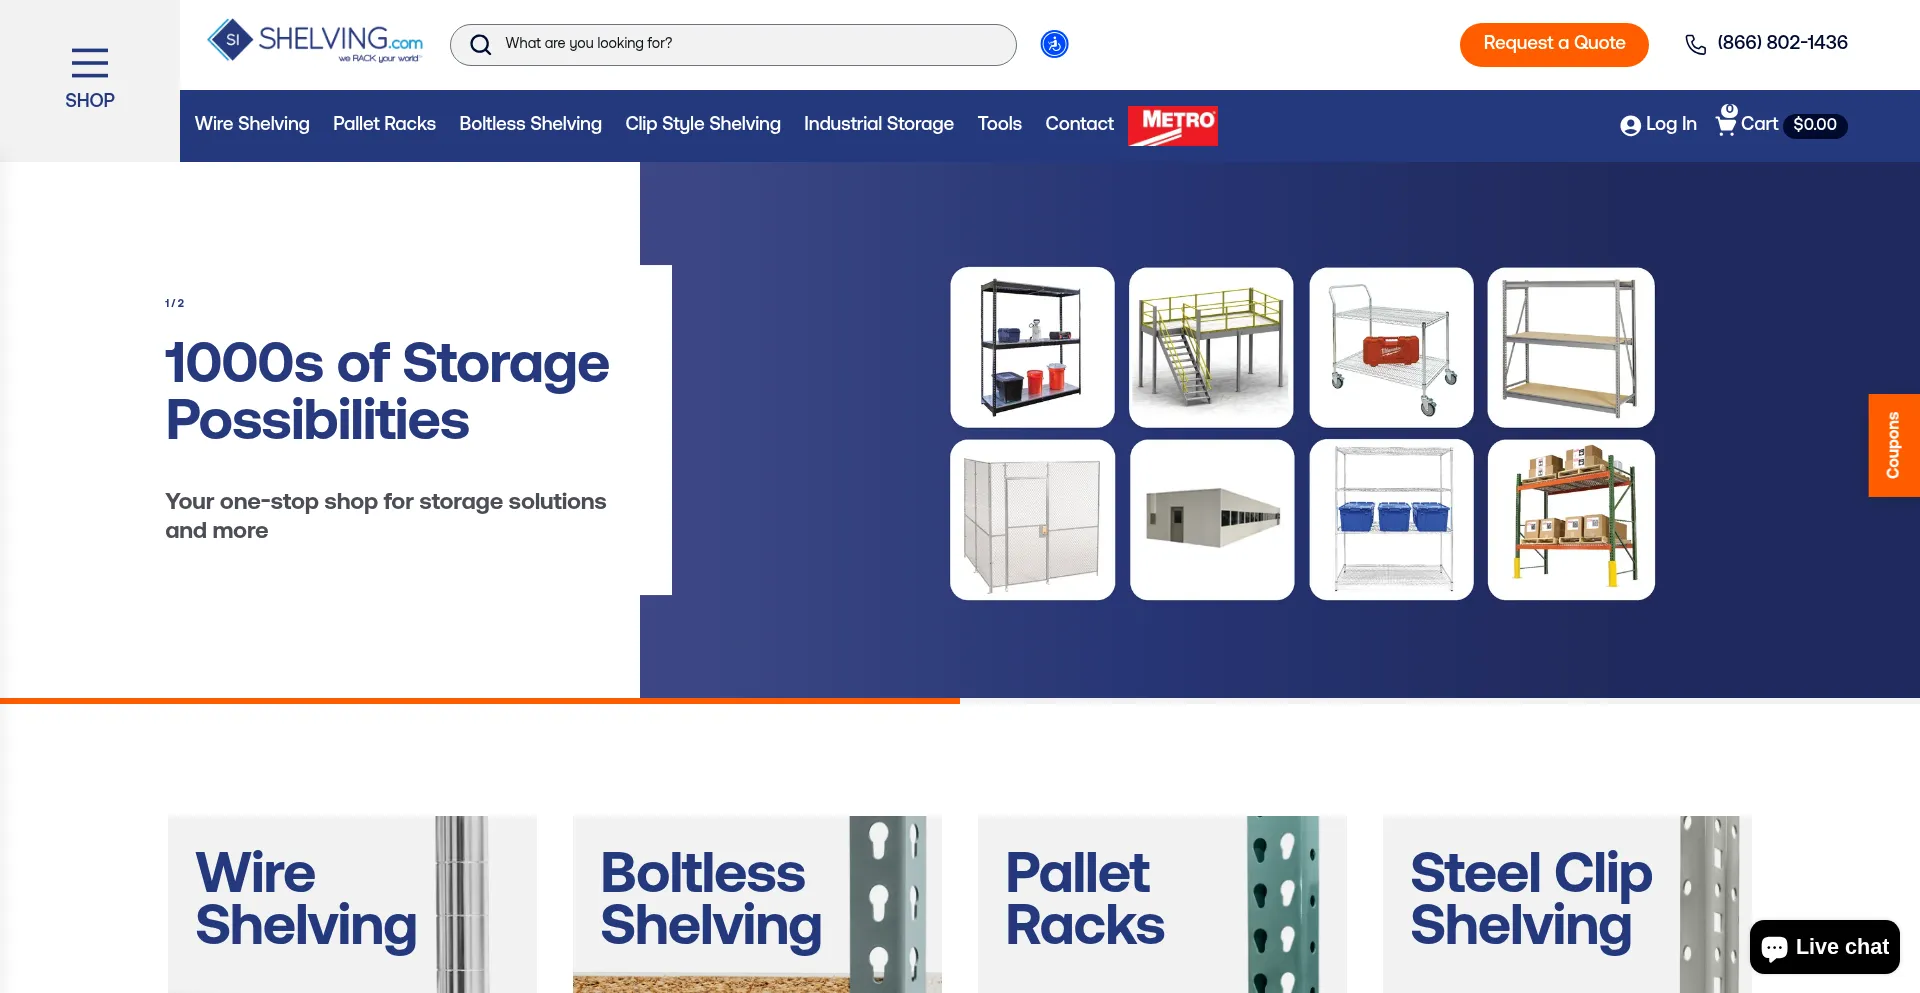The image size is (1920, 993).
Task: Expand the Industrial Storage navigation menu
Action: click(879, 124)
